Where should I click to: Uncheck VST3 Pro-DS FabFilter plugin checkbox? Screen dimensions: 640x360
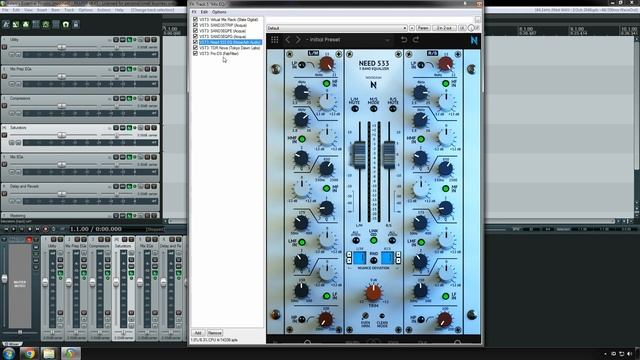pos(195,53)
